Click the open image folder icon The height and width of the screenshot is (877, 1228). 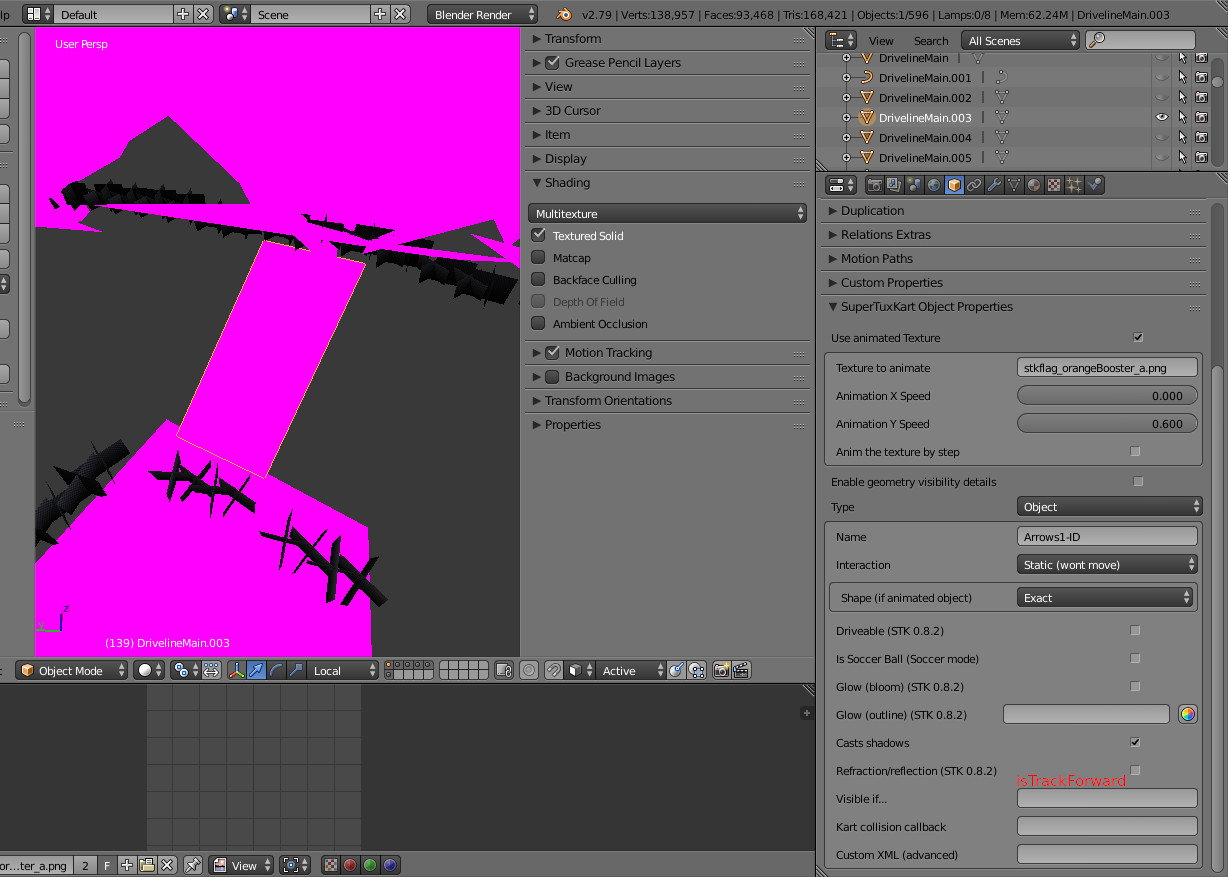coord(147,866)
